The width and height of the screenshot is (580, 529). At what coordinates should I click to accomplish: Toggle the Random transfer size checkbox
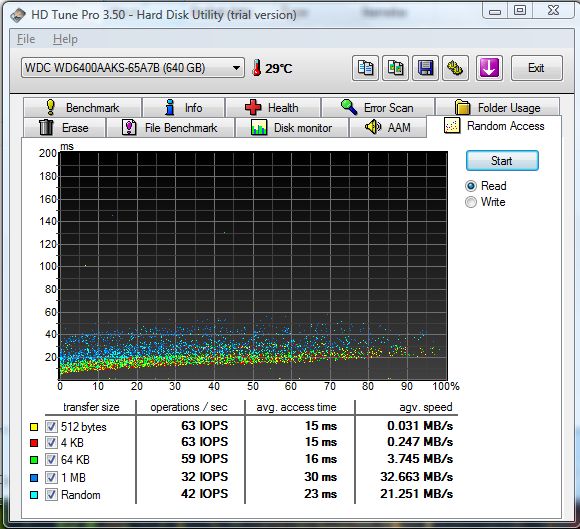point(51,495)
